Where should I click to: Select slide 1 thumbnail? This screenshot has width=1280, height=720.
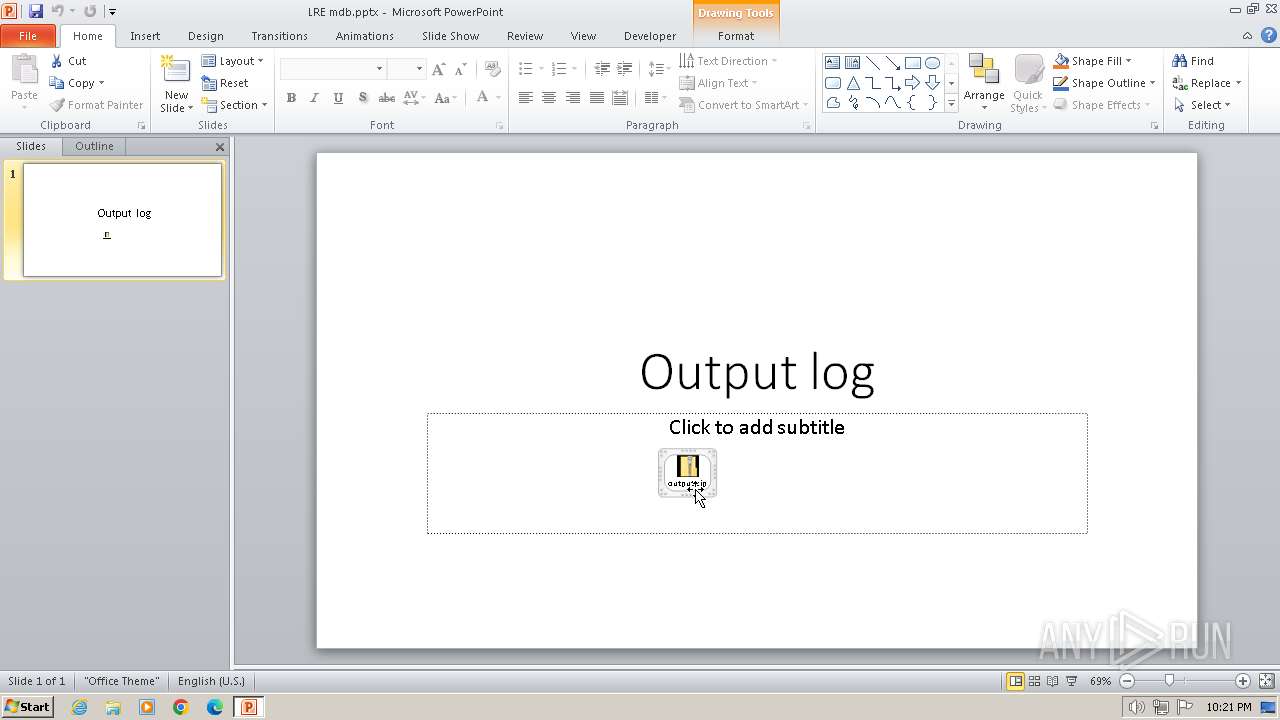point(122,220)
